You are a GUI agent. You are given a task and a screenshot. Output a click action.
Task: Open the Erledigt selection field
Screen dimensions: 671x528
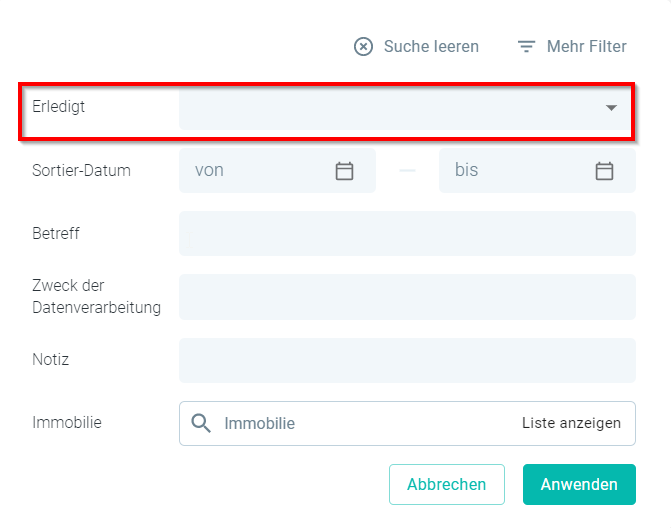click(404, 107)
